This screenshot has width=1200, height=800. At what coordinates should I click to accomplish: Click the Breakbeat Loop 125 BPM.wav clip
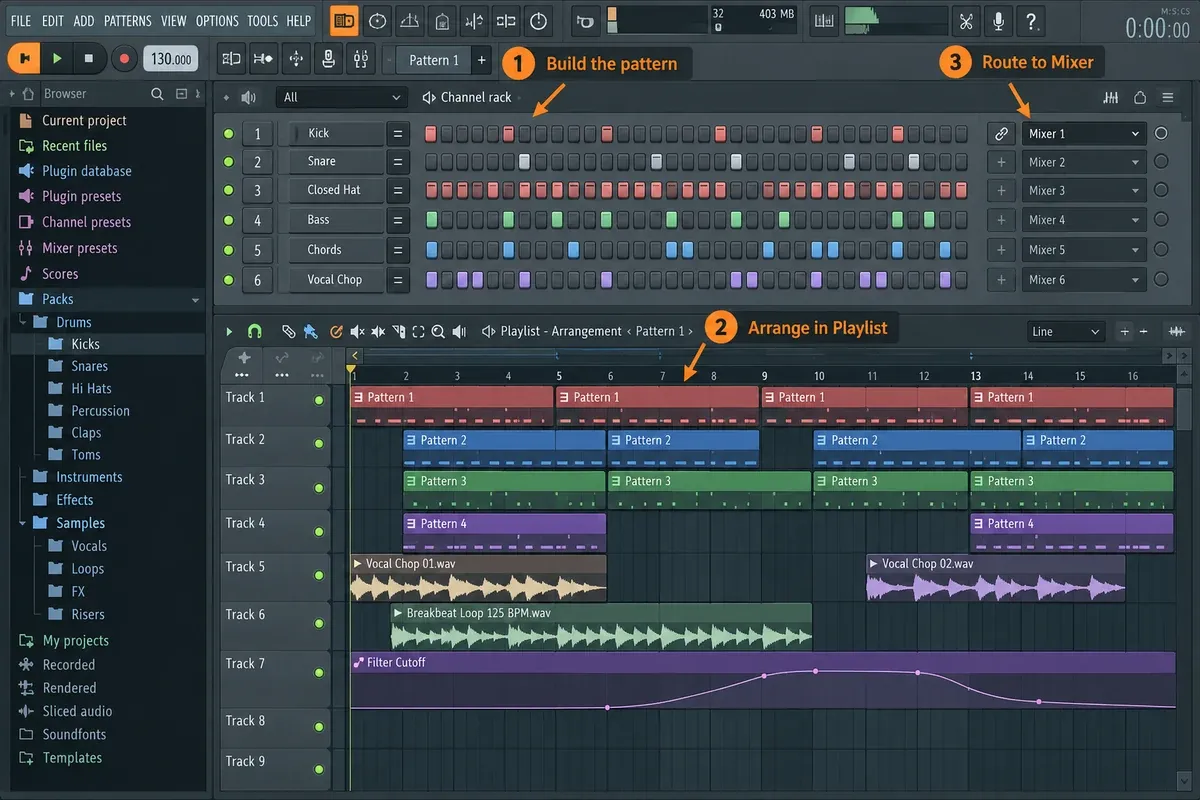pos(601,626)
